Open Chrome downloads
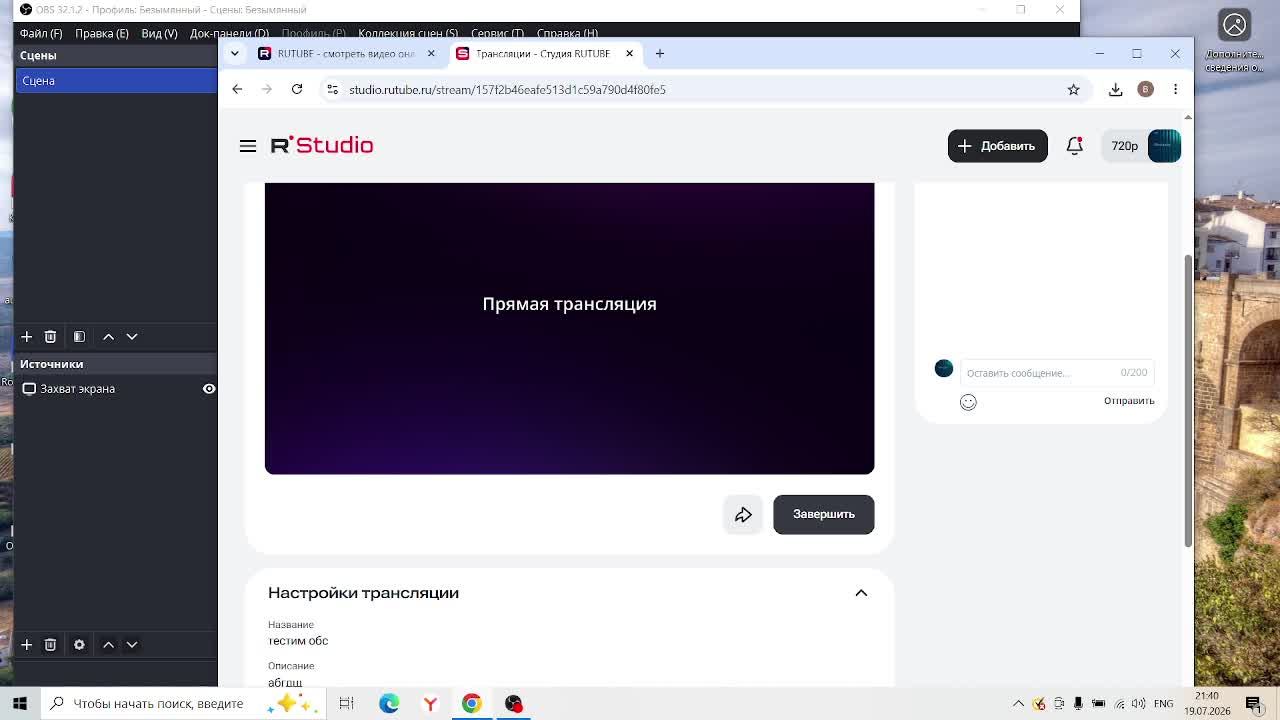1280x720 pixels. [1115, 90]
